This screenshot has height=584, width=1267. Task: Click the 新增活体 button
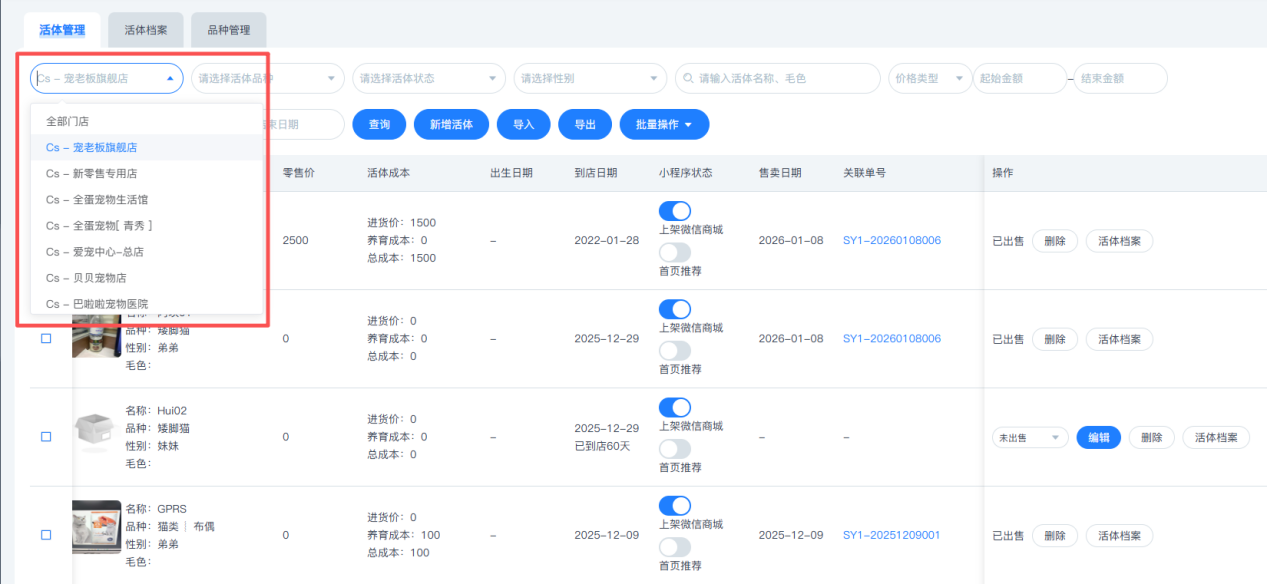pos(451,124)
